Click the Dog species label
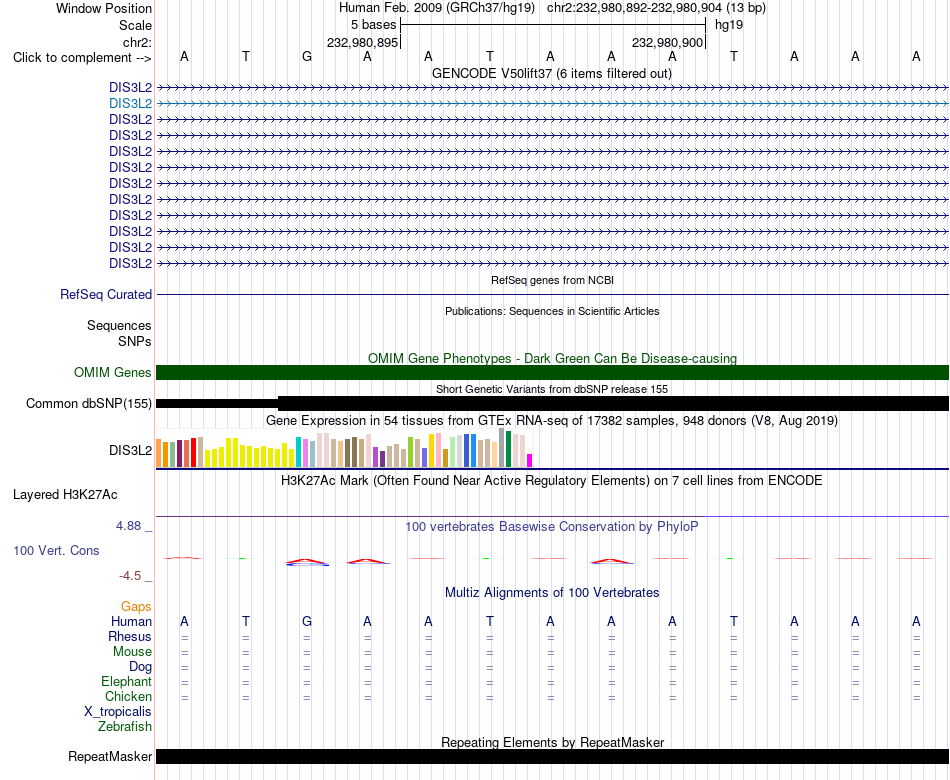The width and height of the screenshot is (950, 780). coord(140,667)
